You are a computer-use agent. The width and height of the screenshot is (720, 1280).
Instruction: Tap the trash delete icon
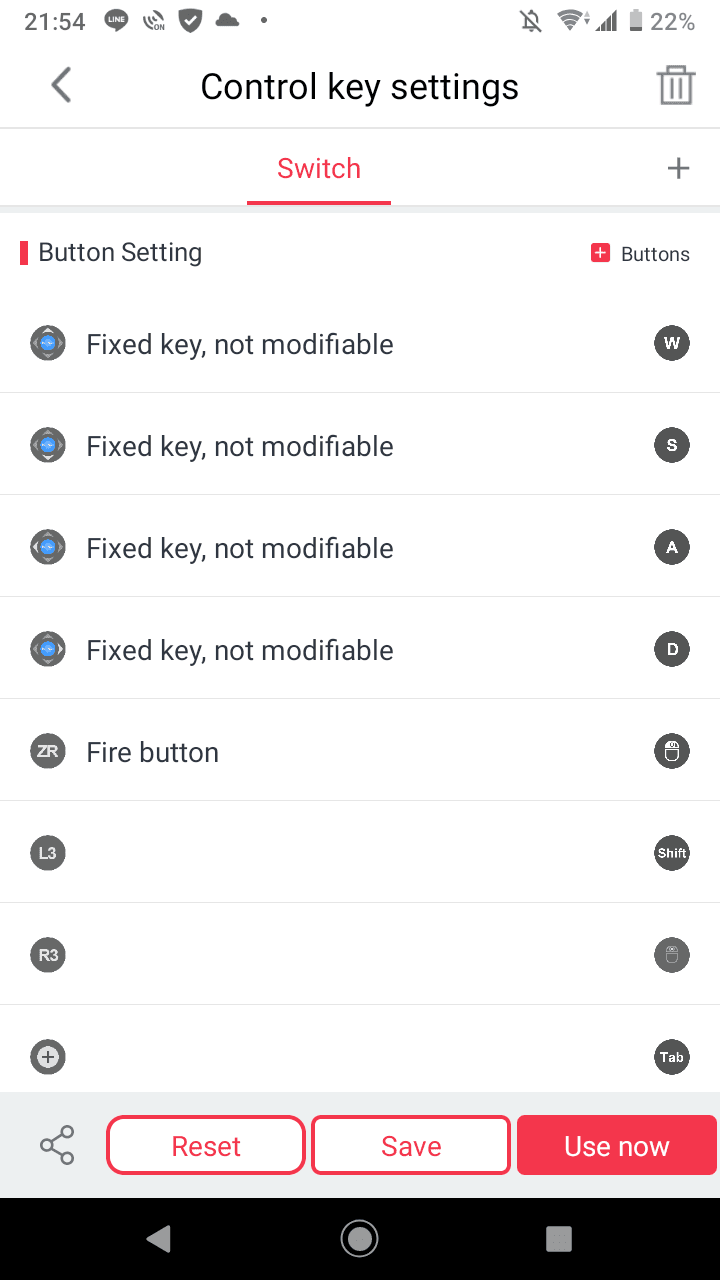[676, 86]
